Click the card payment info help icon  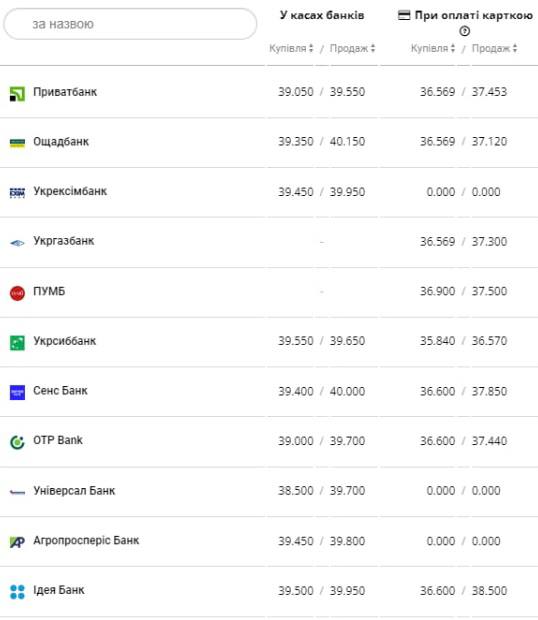pos(465,31)
